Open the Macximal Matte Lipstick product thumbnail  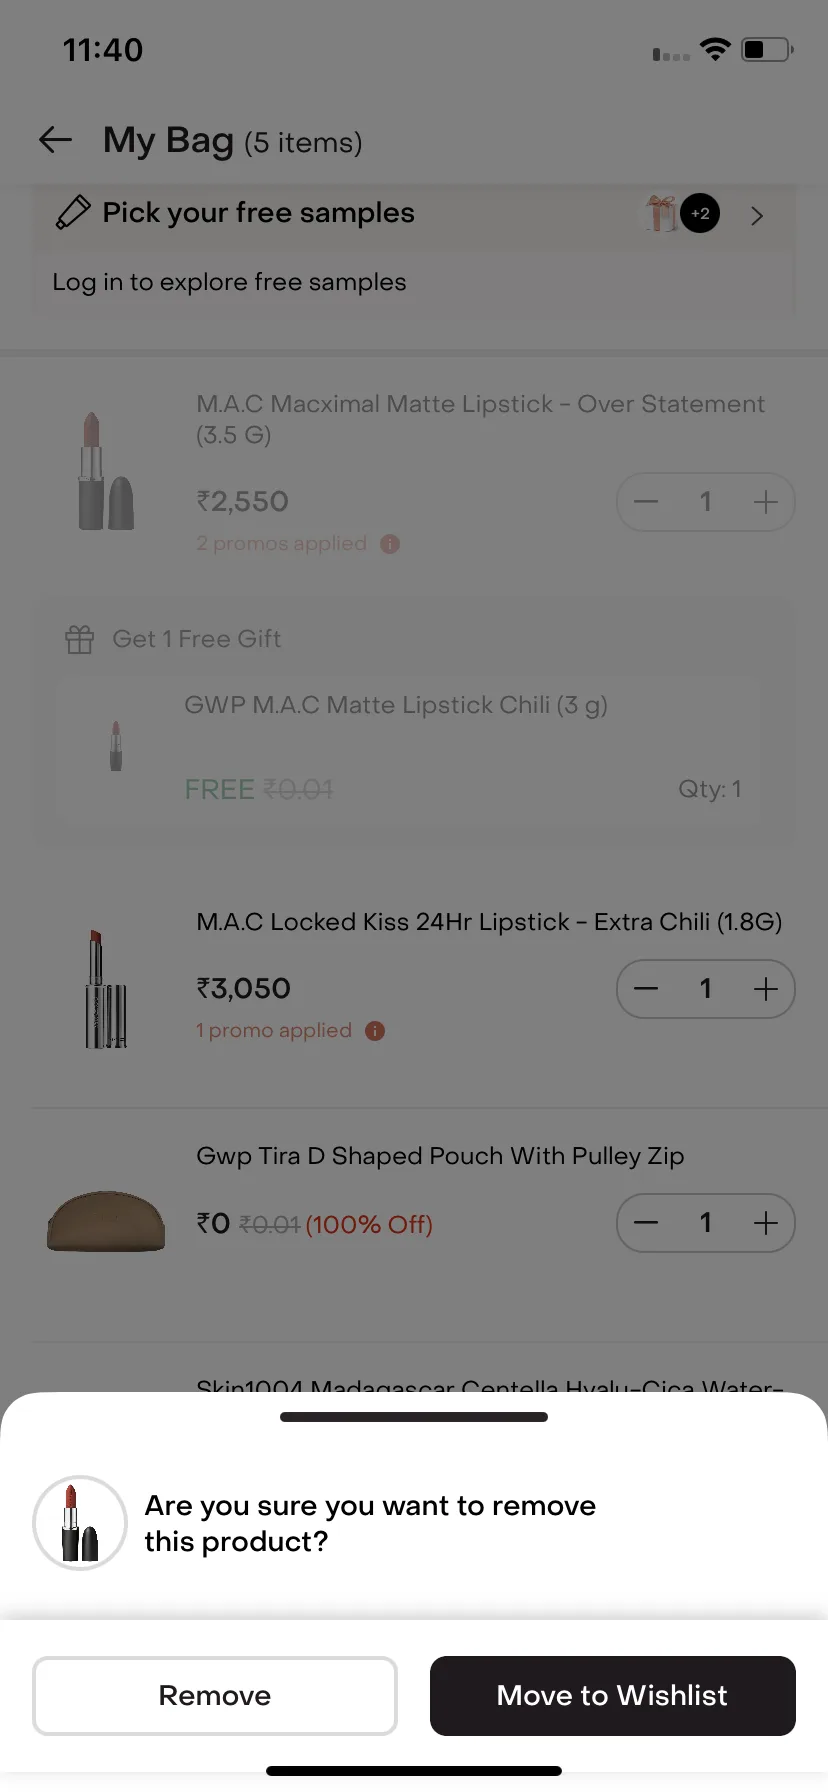tap(106, 472)
